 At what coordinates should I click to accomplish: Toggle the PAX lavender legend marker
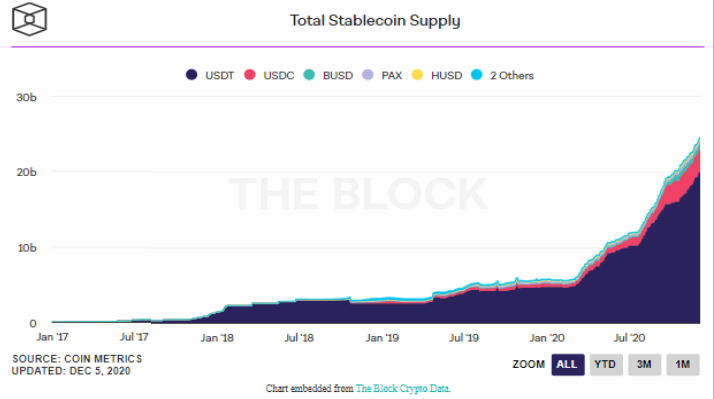368,75
